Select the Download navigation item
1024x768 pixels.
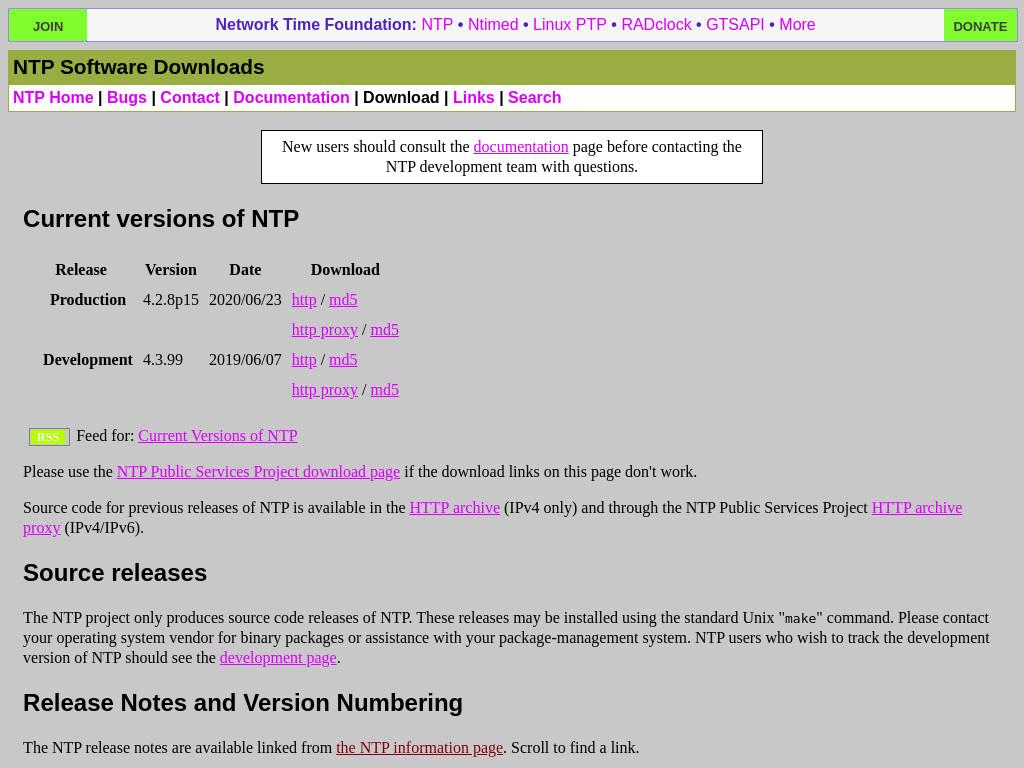[401, 97]
